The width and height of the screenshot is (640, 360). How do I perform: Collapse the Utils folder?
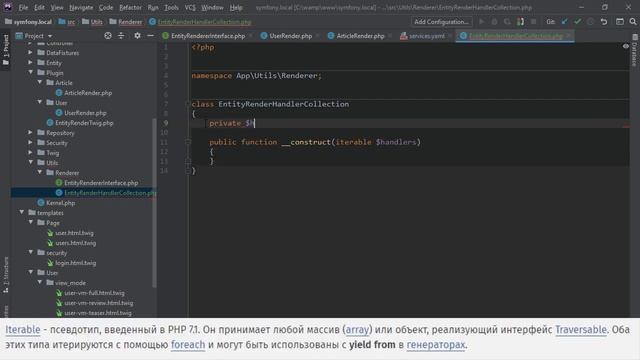coord(30,162)
